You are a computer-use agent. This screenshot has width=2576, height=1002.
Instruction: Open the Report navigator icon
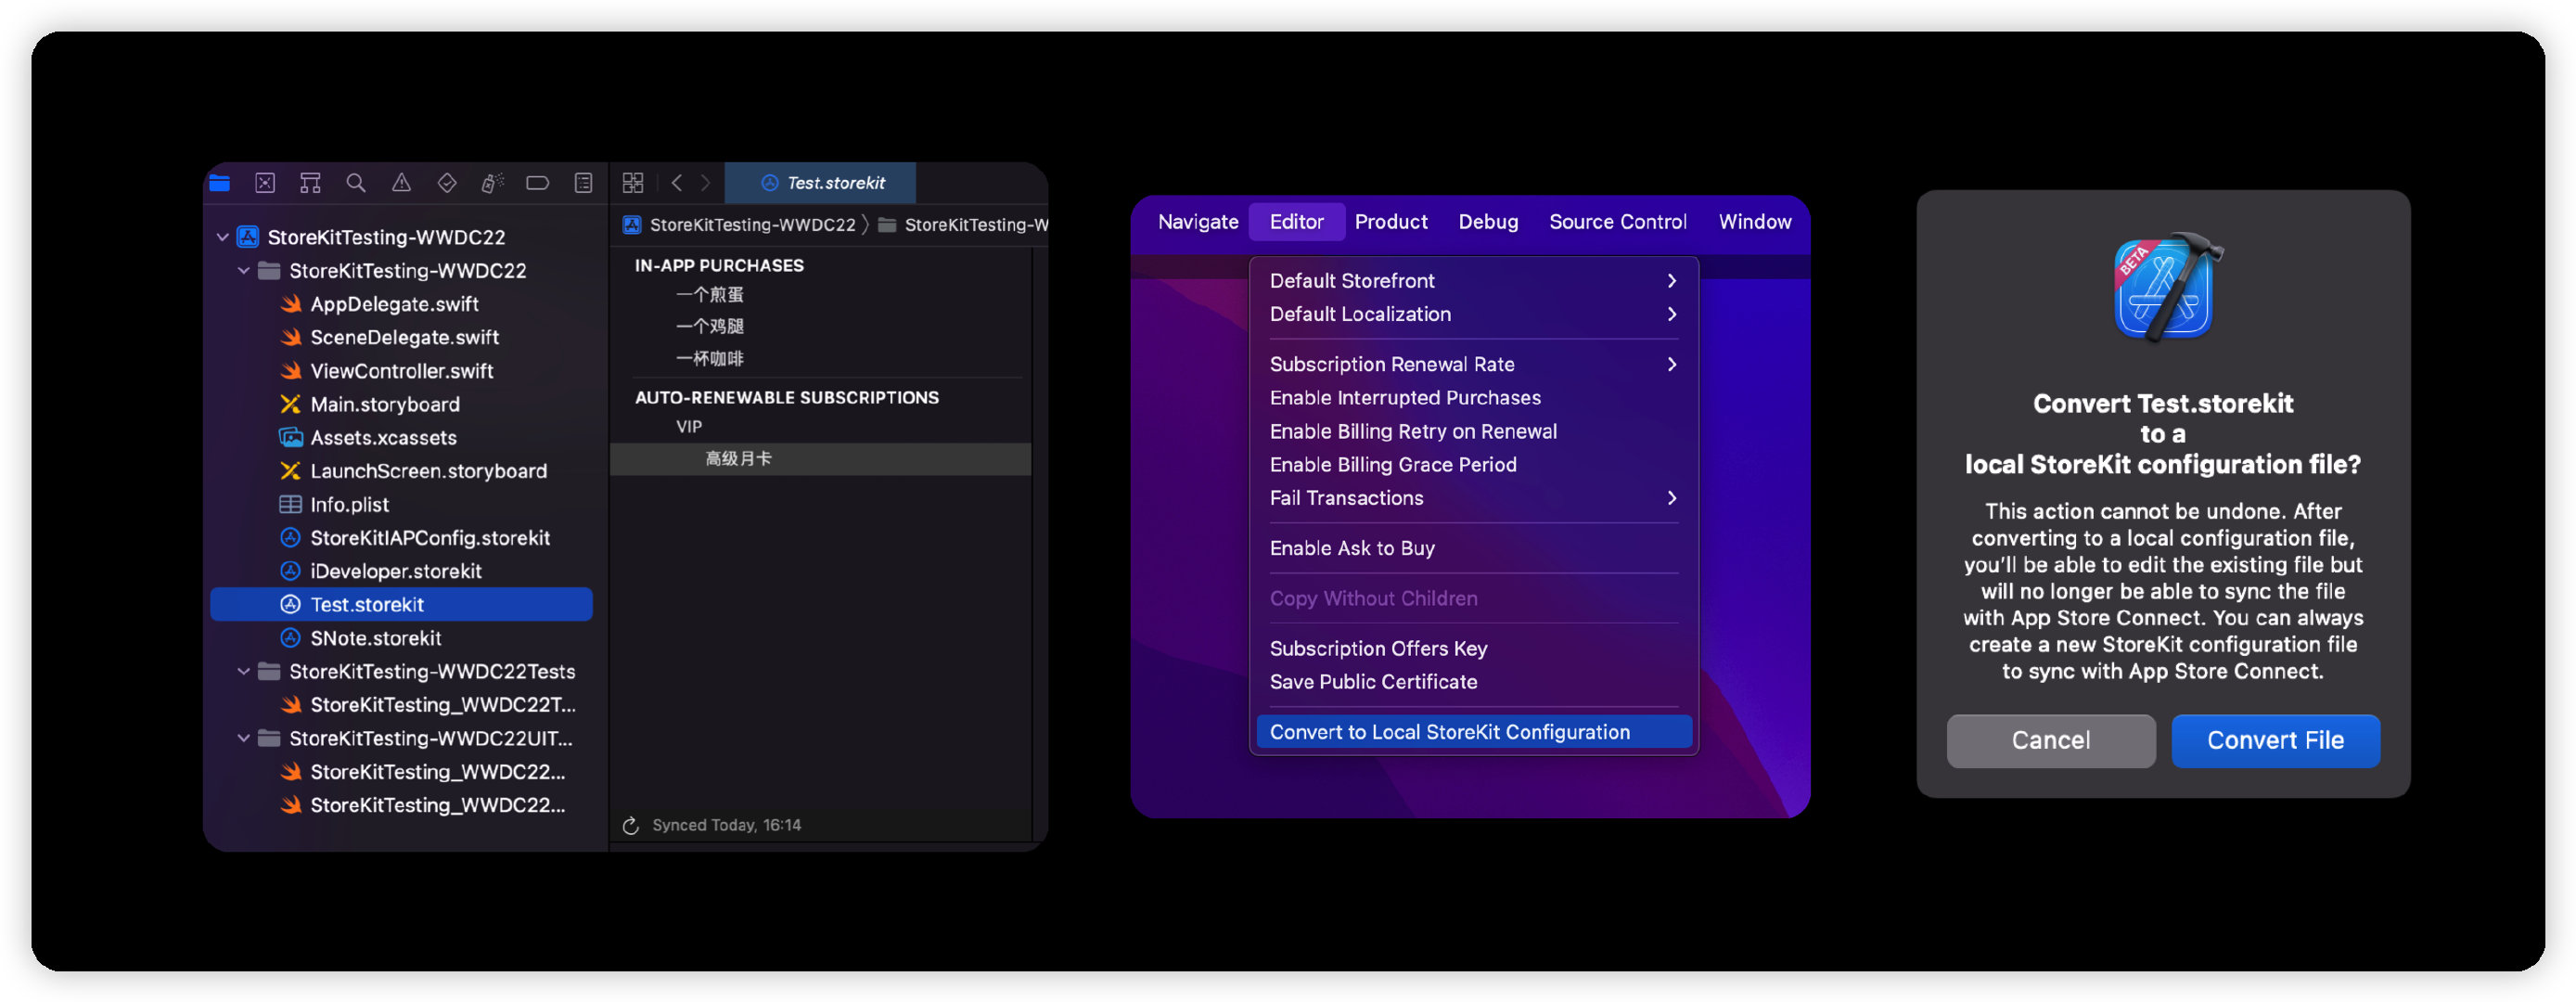coord(583,183)
